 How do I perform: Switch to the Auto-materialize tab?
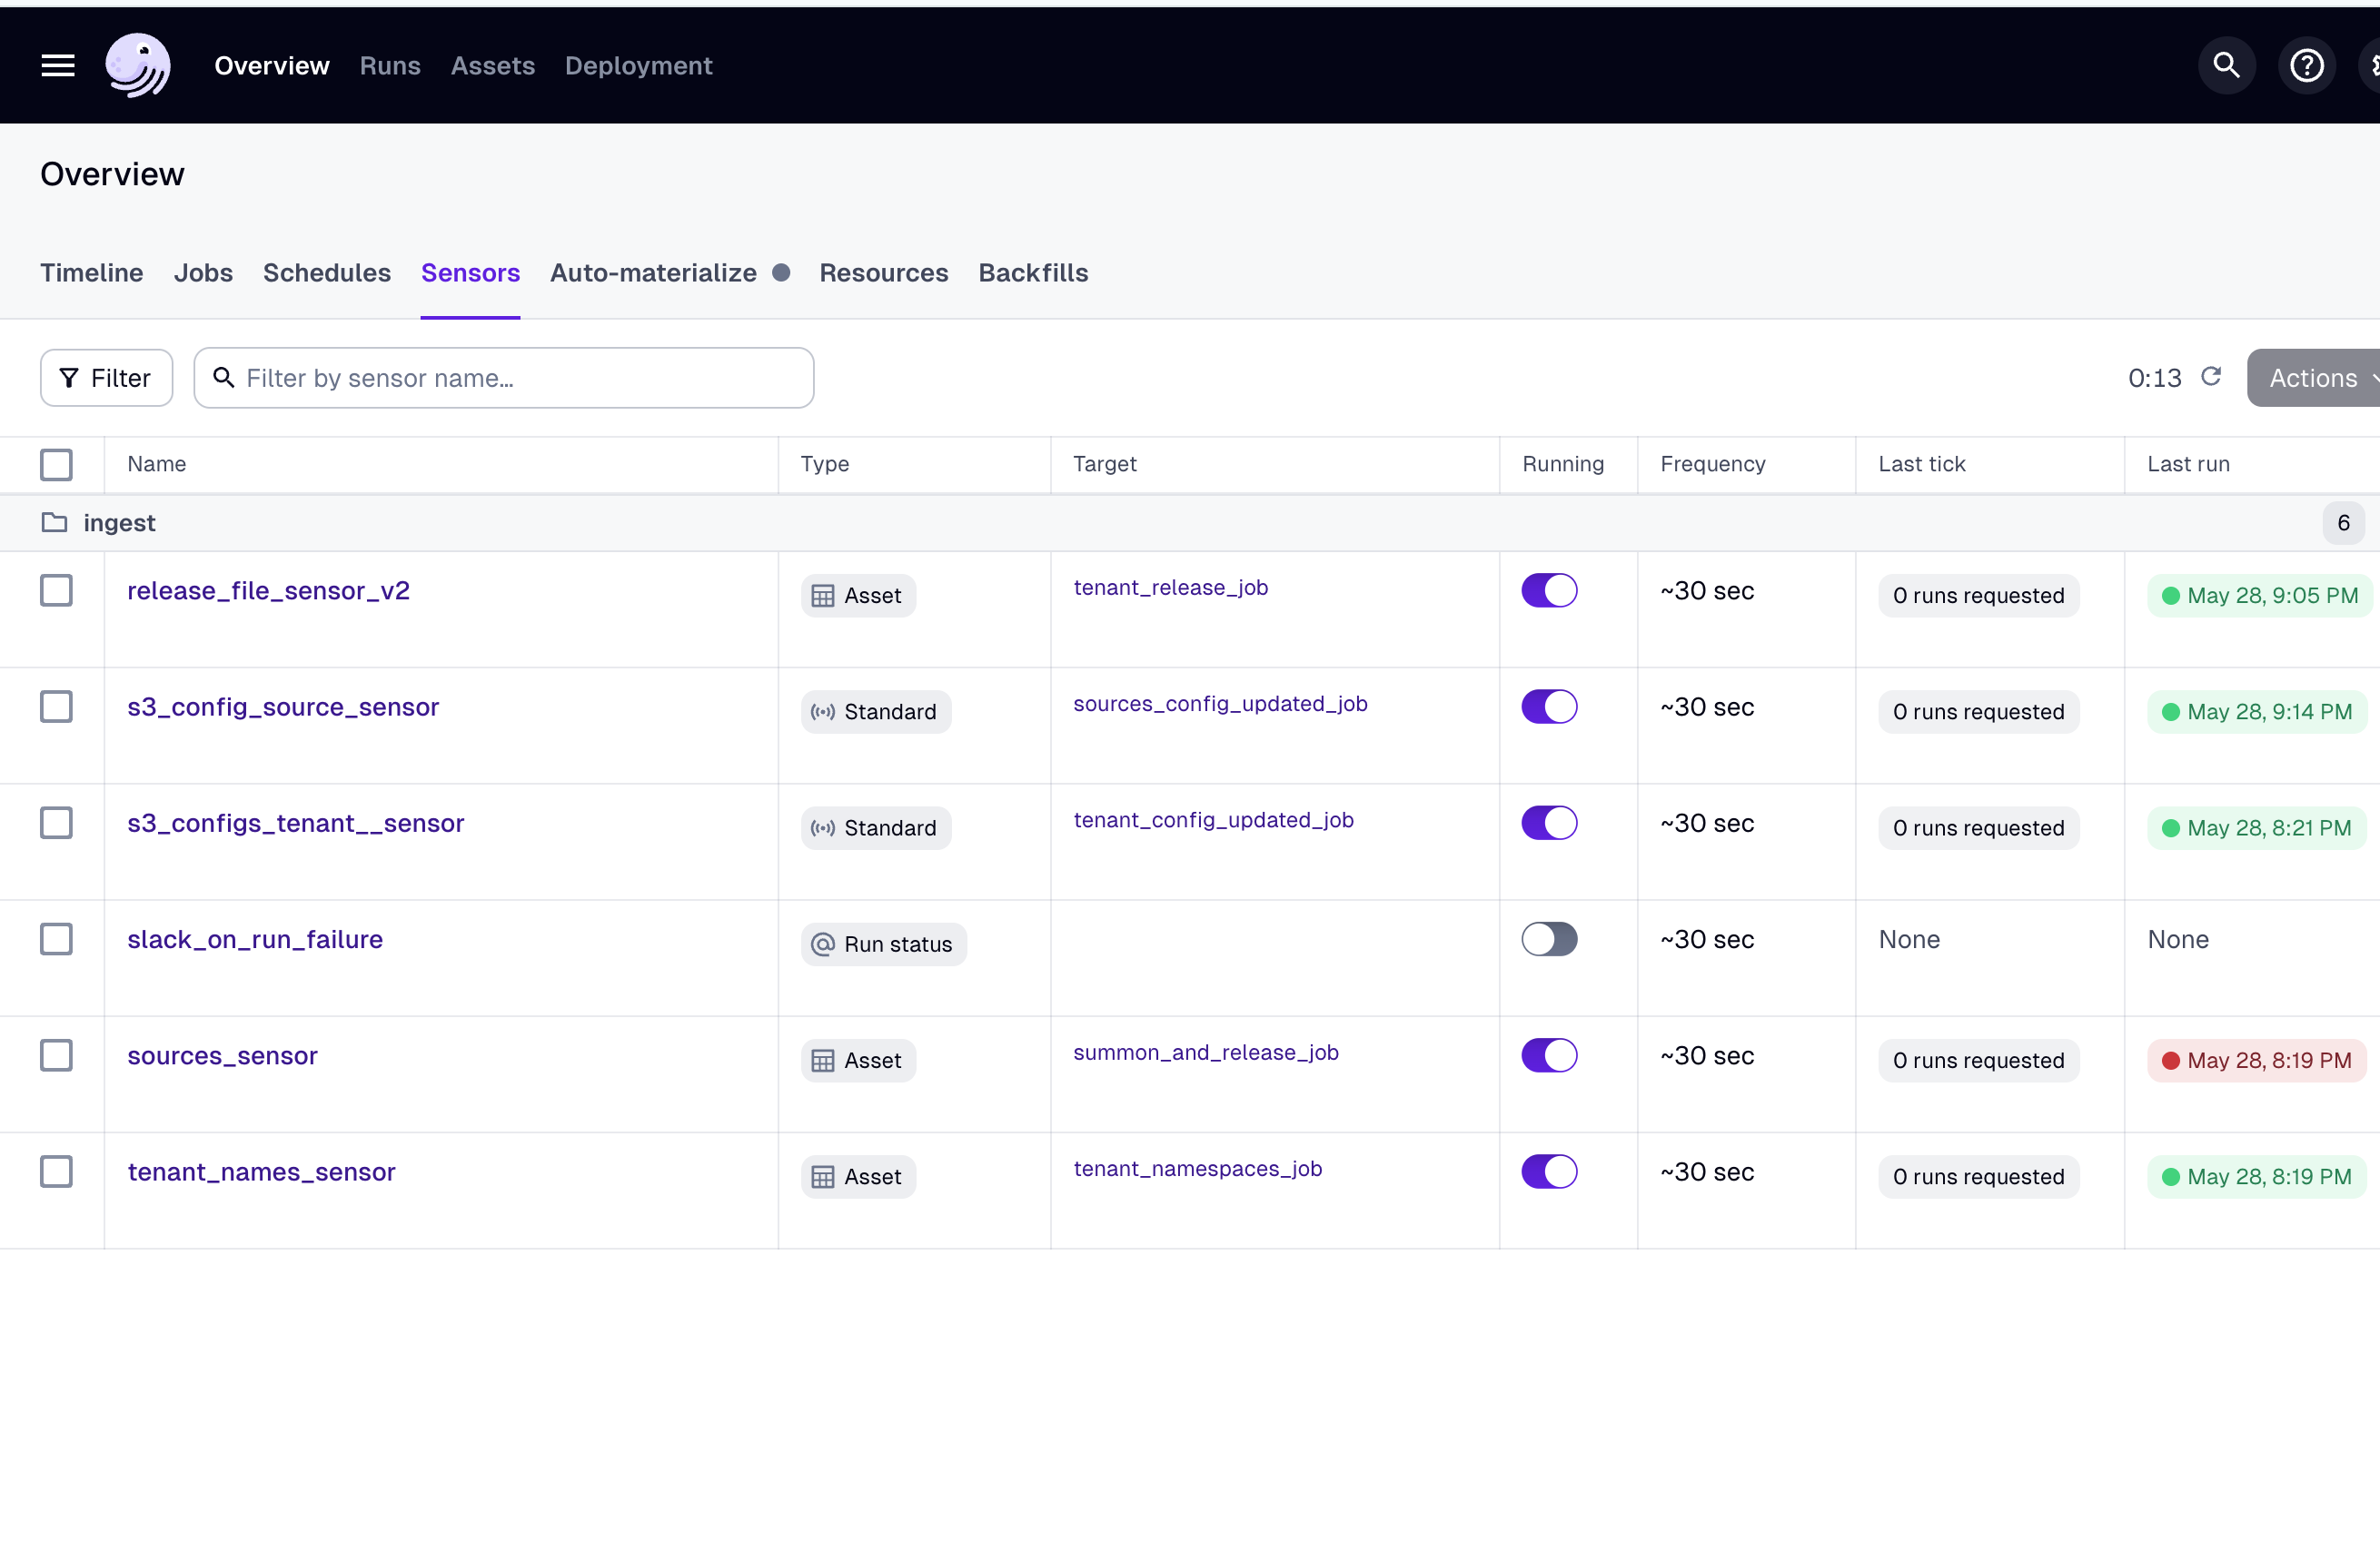point(653,273)
